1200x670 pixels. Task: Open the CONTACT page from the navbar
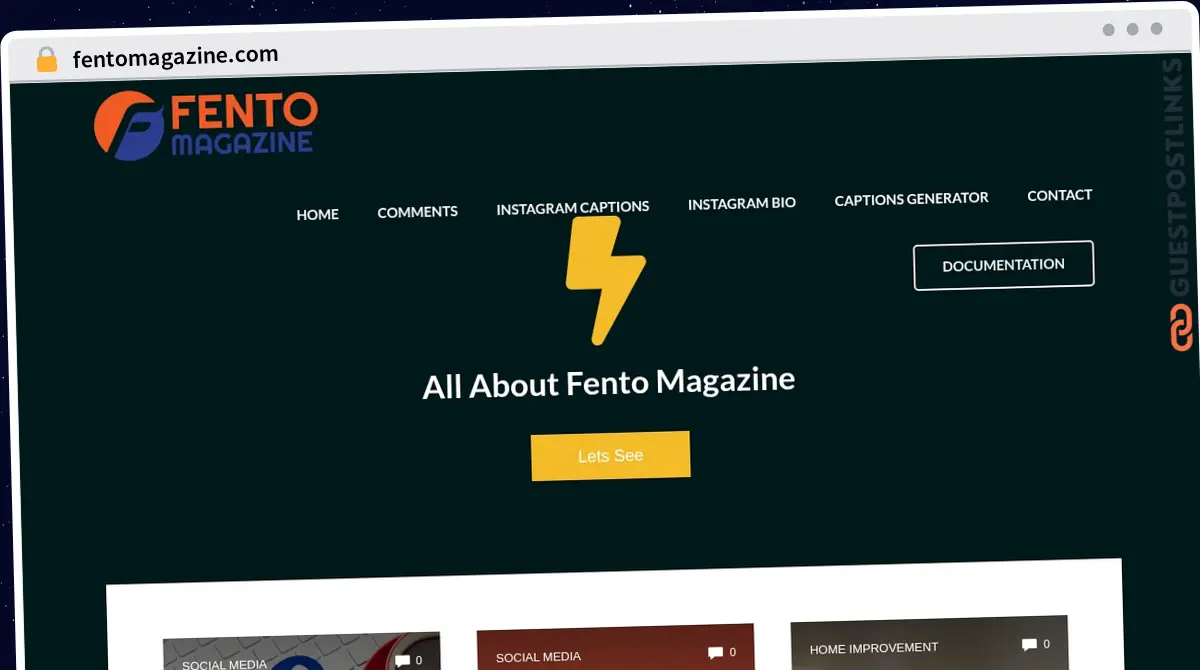click(1059, 195)
